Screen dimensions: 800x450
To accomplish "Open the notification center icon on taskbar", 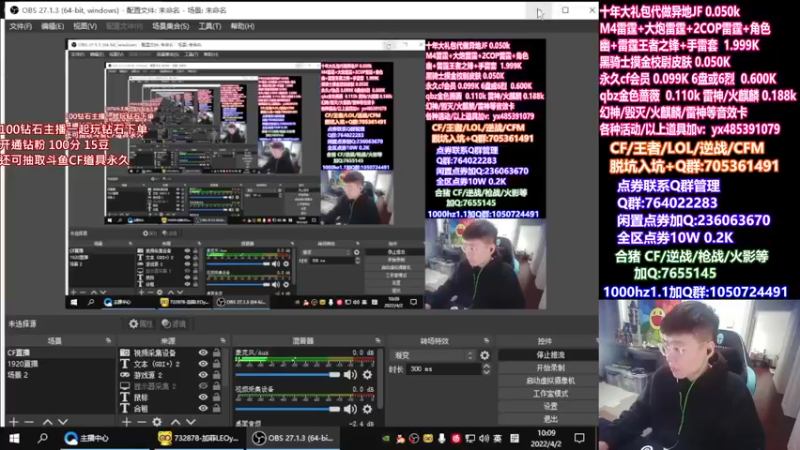I will point(580,438).
